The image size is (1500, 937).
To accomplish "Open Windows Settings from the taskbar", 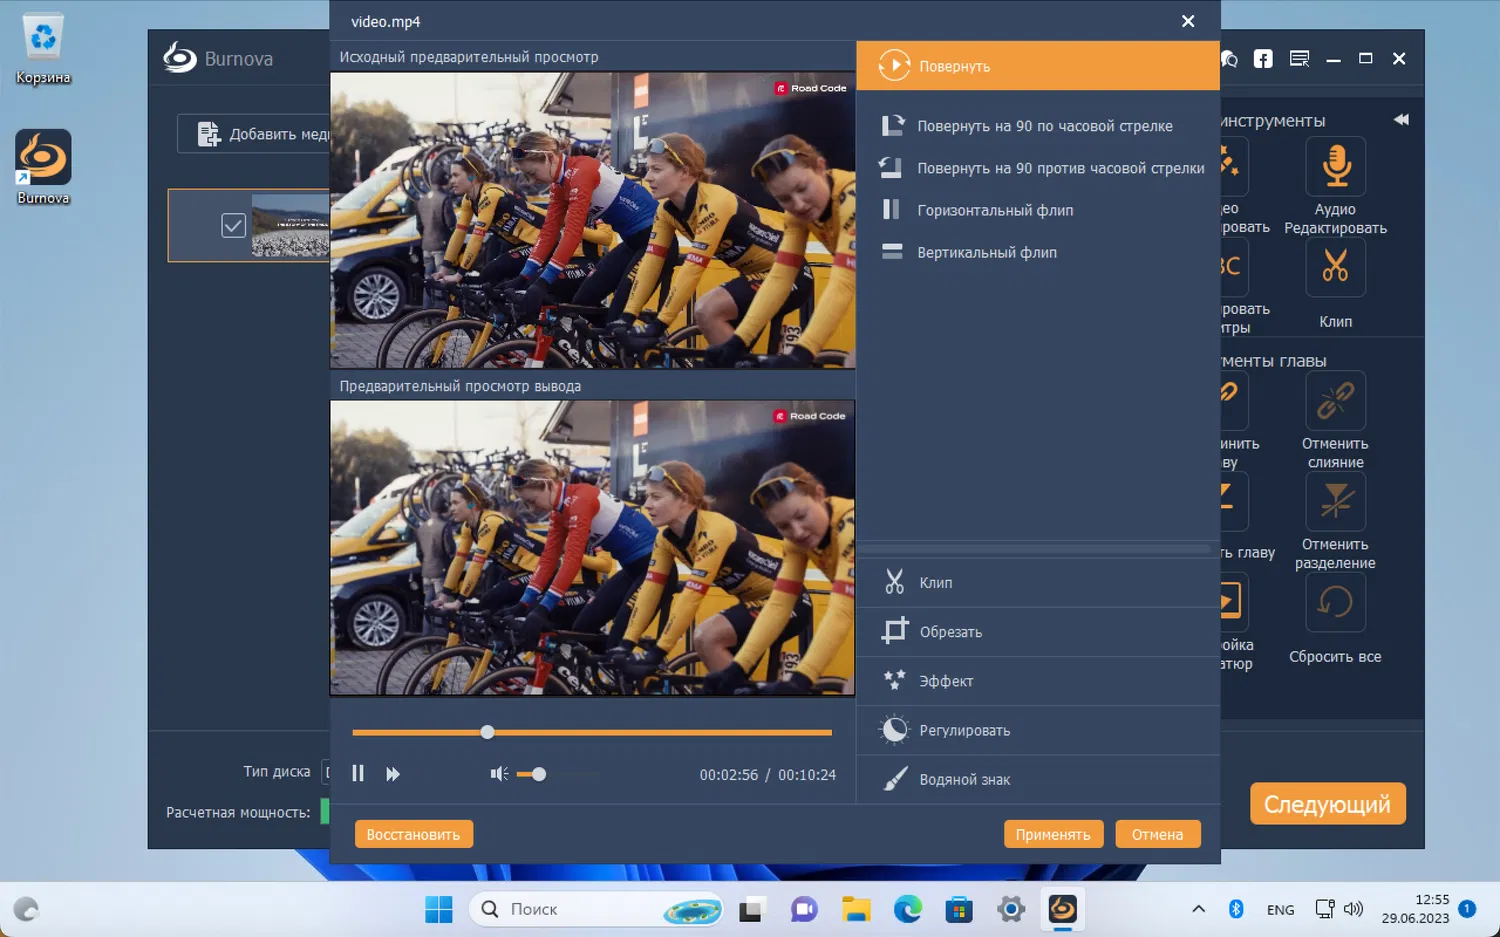I will coord(1011,909).
